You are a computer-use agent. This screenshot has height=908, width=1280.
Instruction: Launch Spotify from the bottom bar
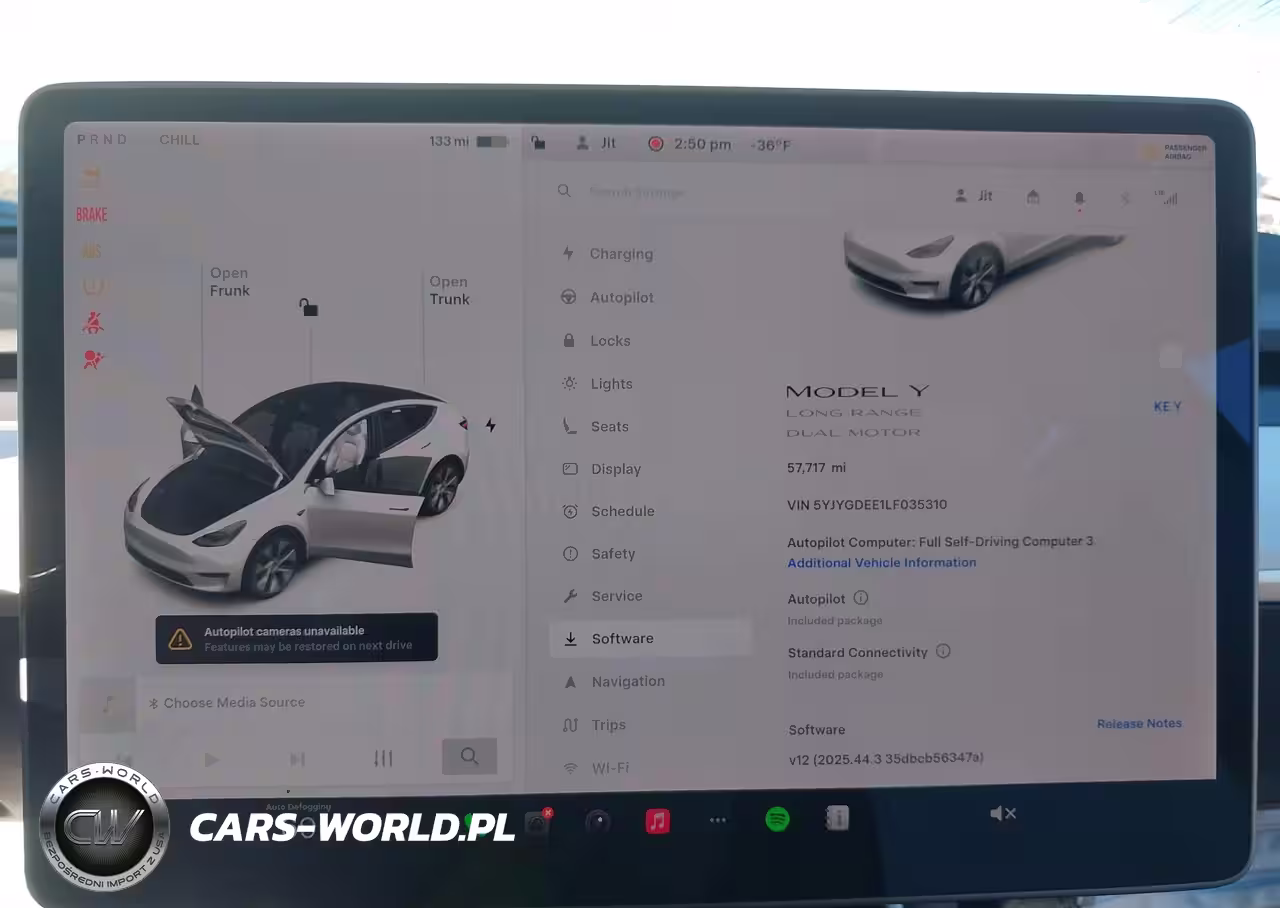pos(777,819)
